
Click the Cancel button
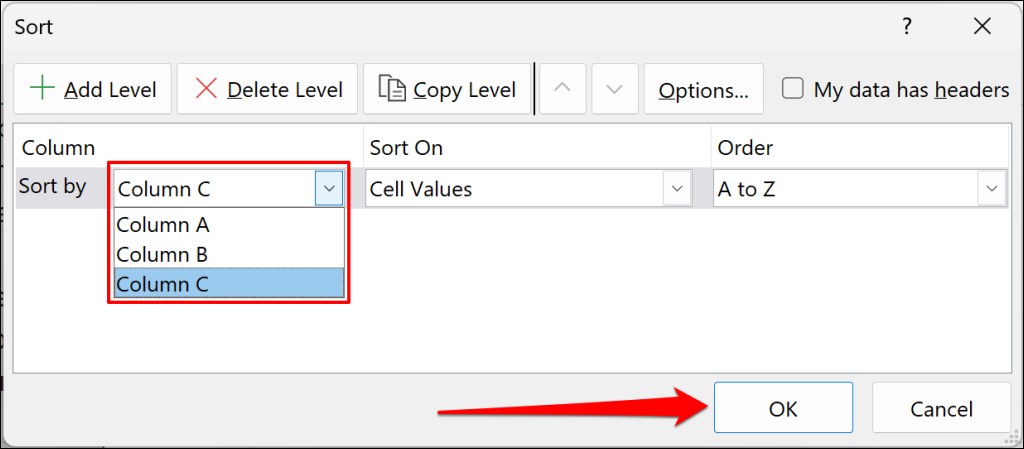click(940, 408)
